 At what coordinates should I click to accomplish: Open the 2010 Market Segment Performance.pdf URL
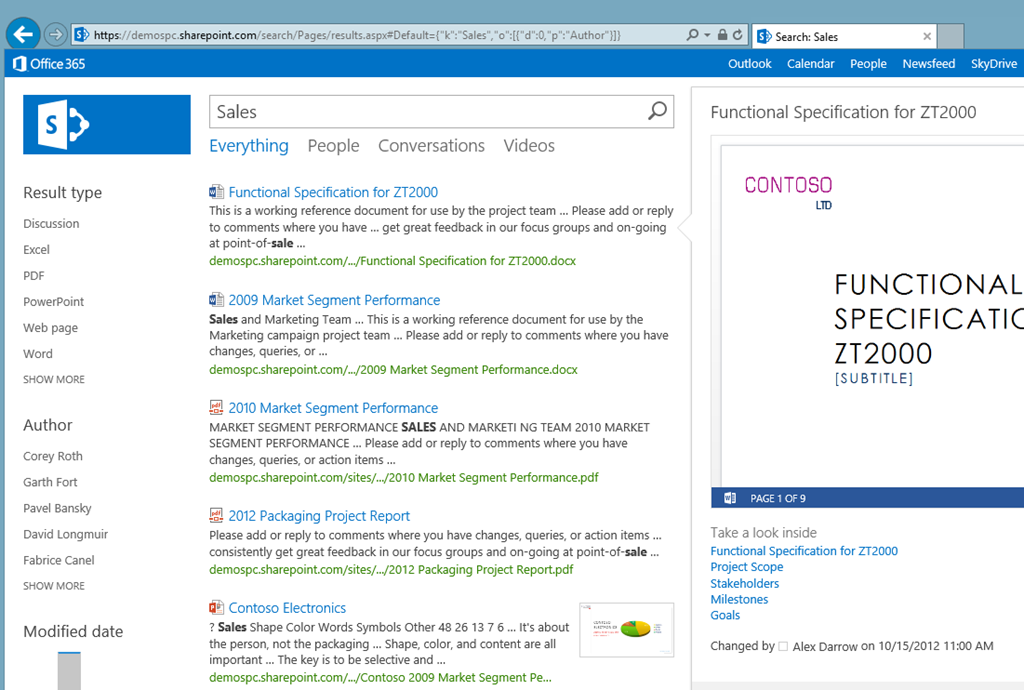404,477
